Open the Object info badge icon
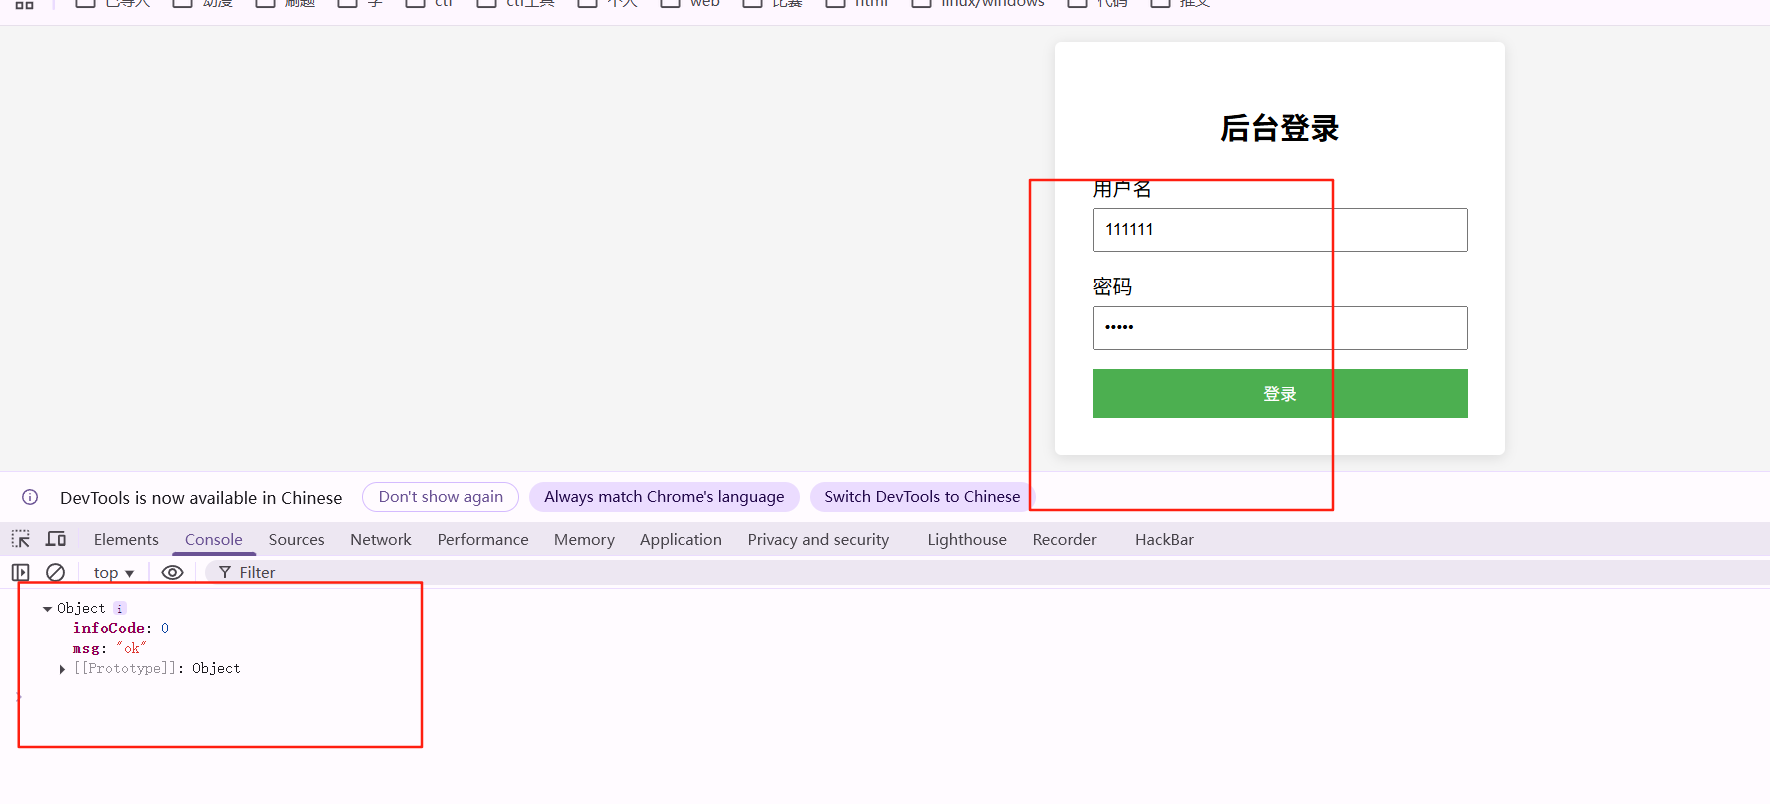The image size is (1770, 804). tap(120, 608)
